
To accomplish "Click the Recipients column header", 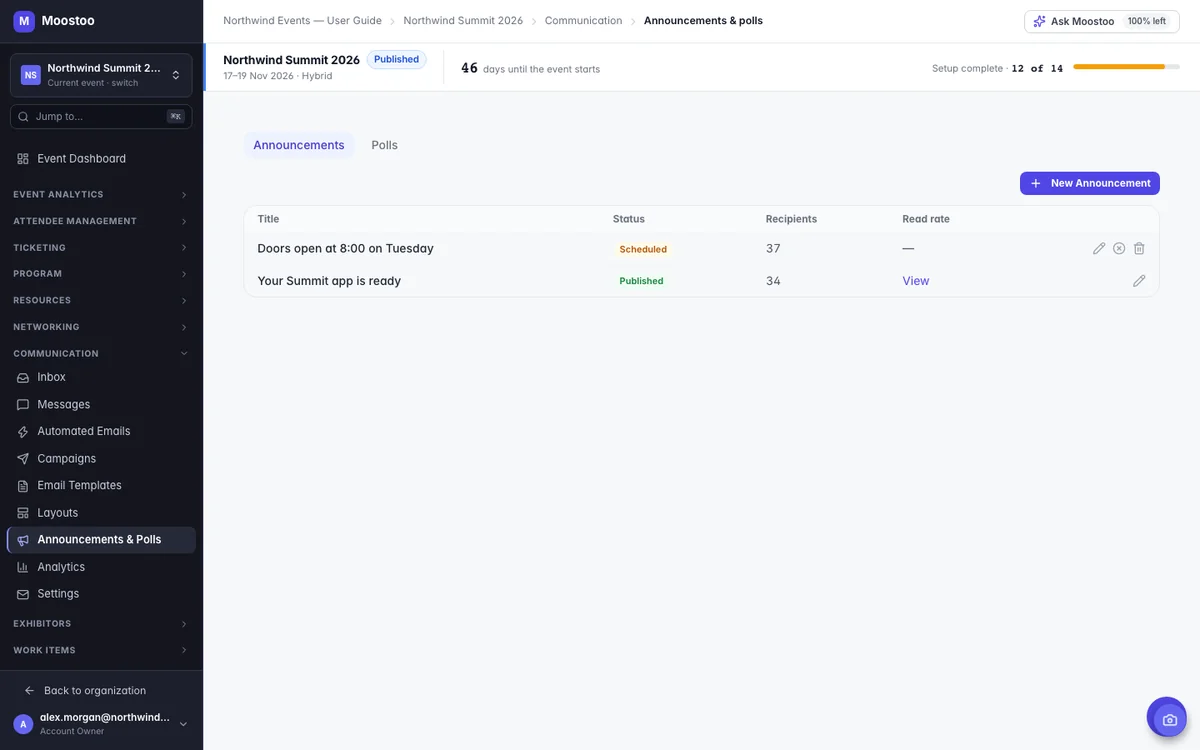I will point(791,219).
